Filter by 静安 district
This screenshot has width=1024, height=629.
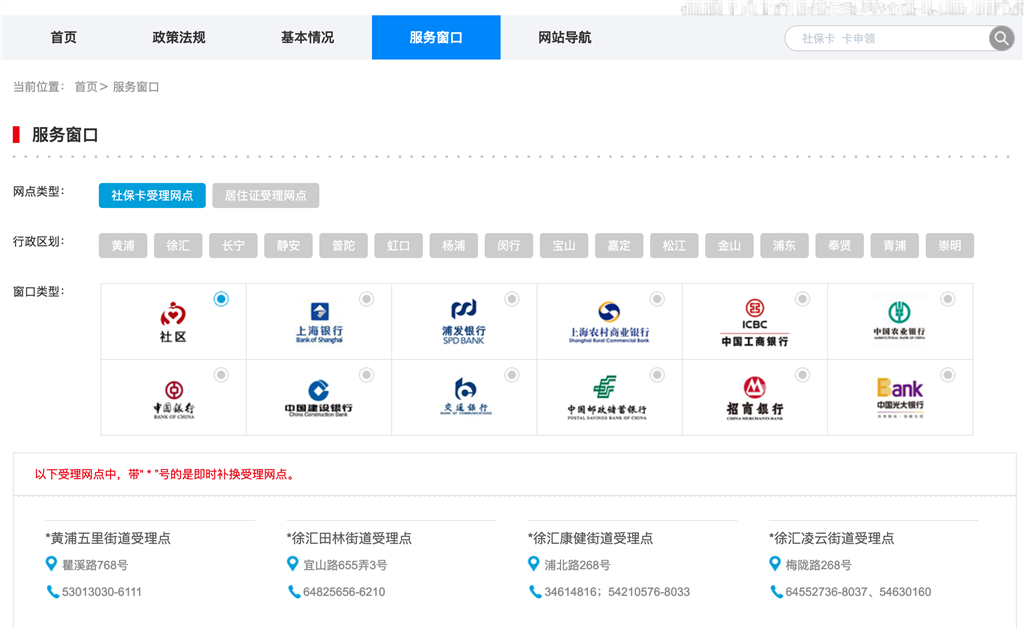(288, 246)
